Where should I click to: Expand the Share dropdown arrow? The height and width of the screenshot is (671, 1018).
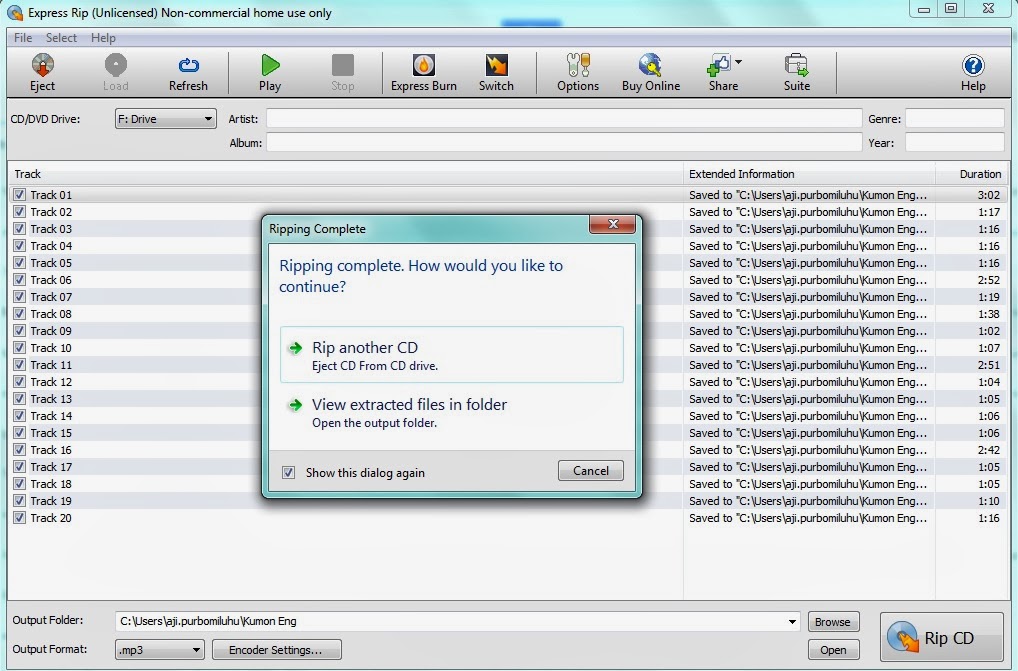[739, 62]
